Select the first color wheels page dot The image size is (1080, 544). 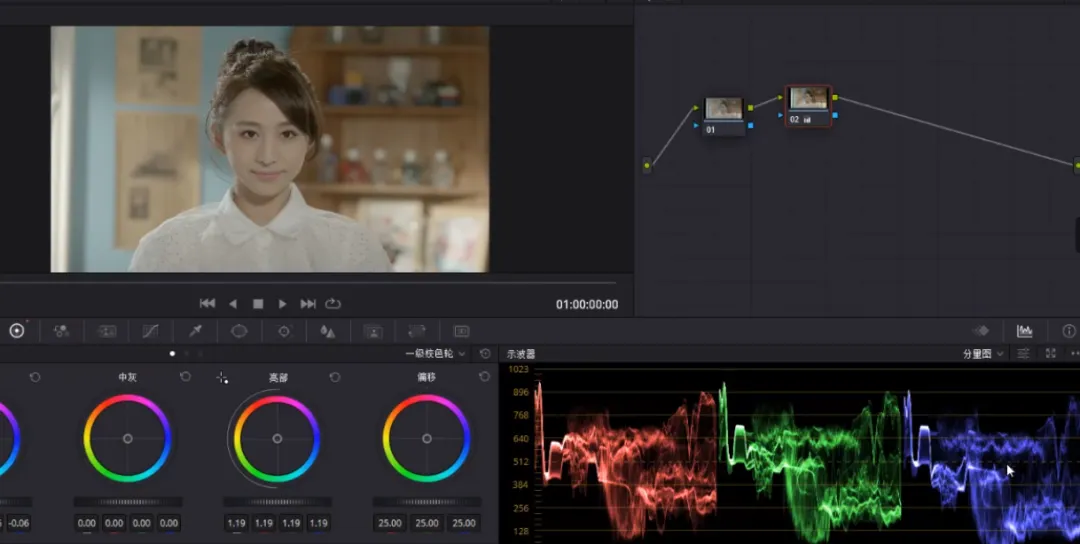(x=172, y=353)
